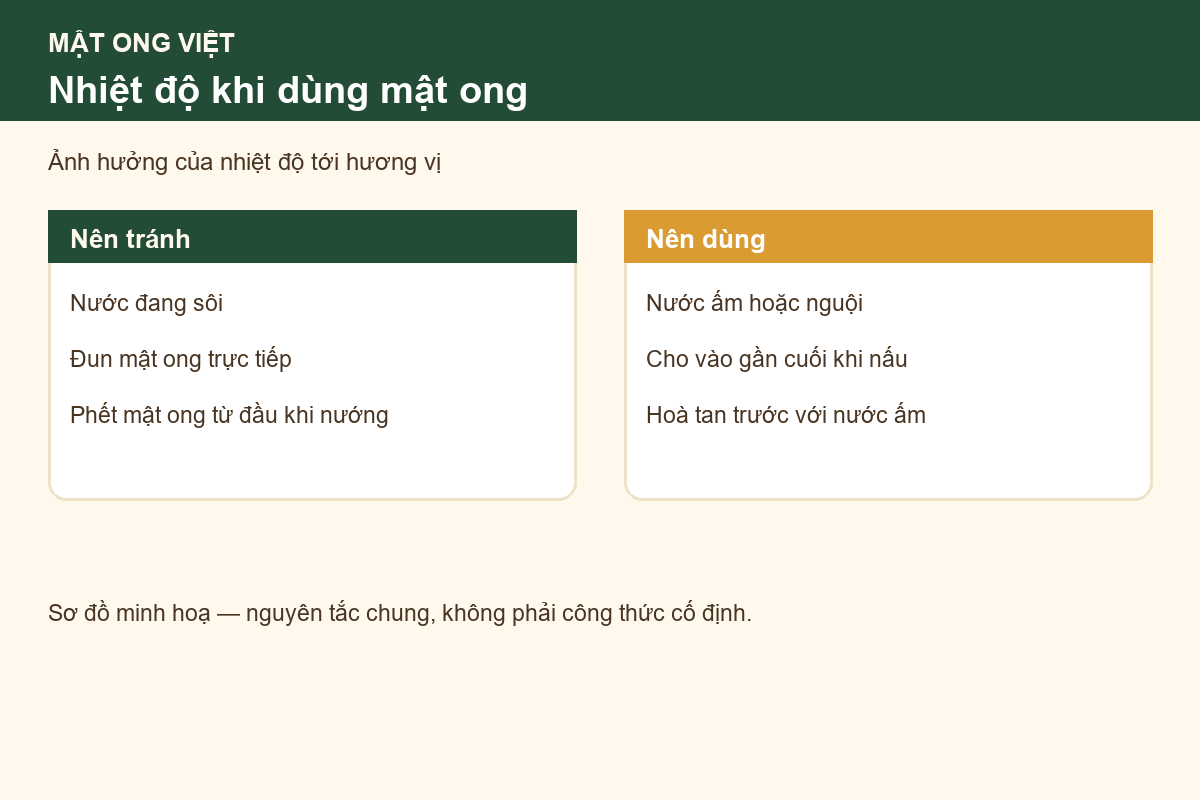Click the 'Nên tránh' card header
This screenshot has width=1200, height=800.
312,237
